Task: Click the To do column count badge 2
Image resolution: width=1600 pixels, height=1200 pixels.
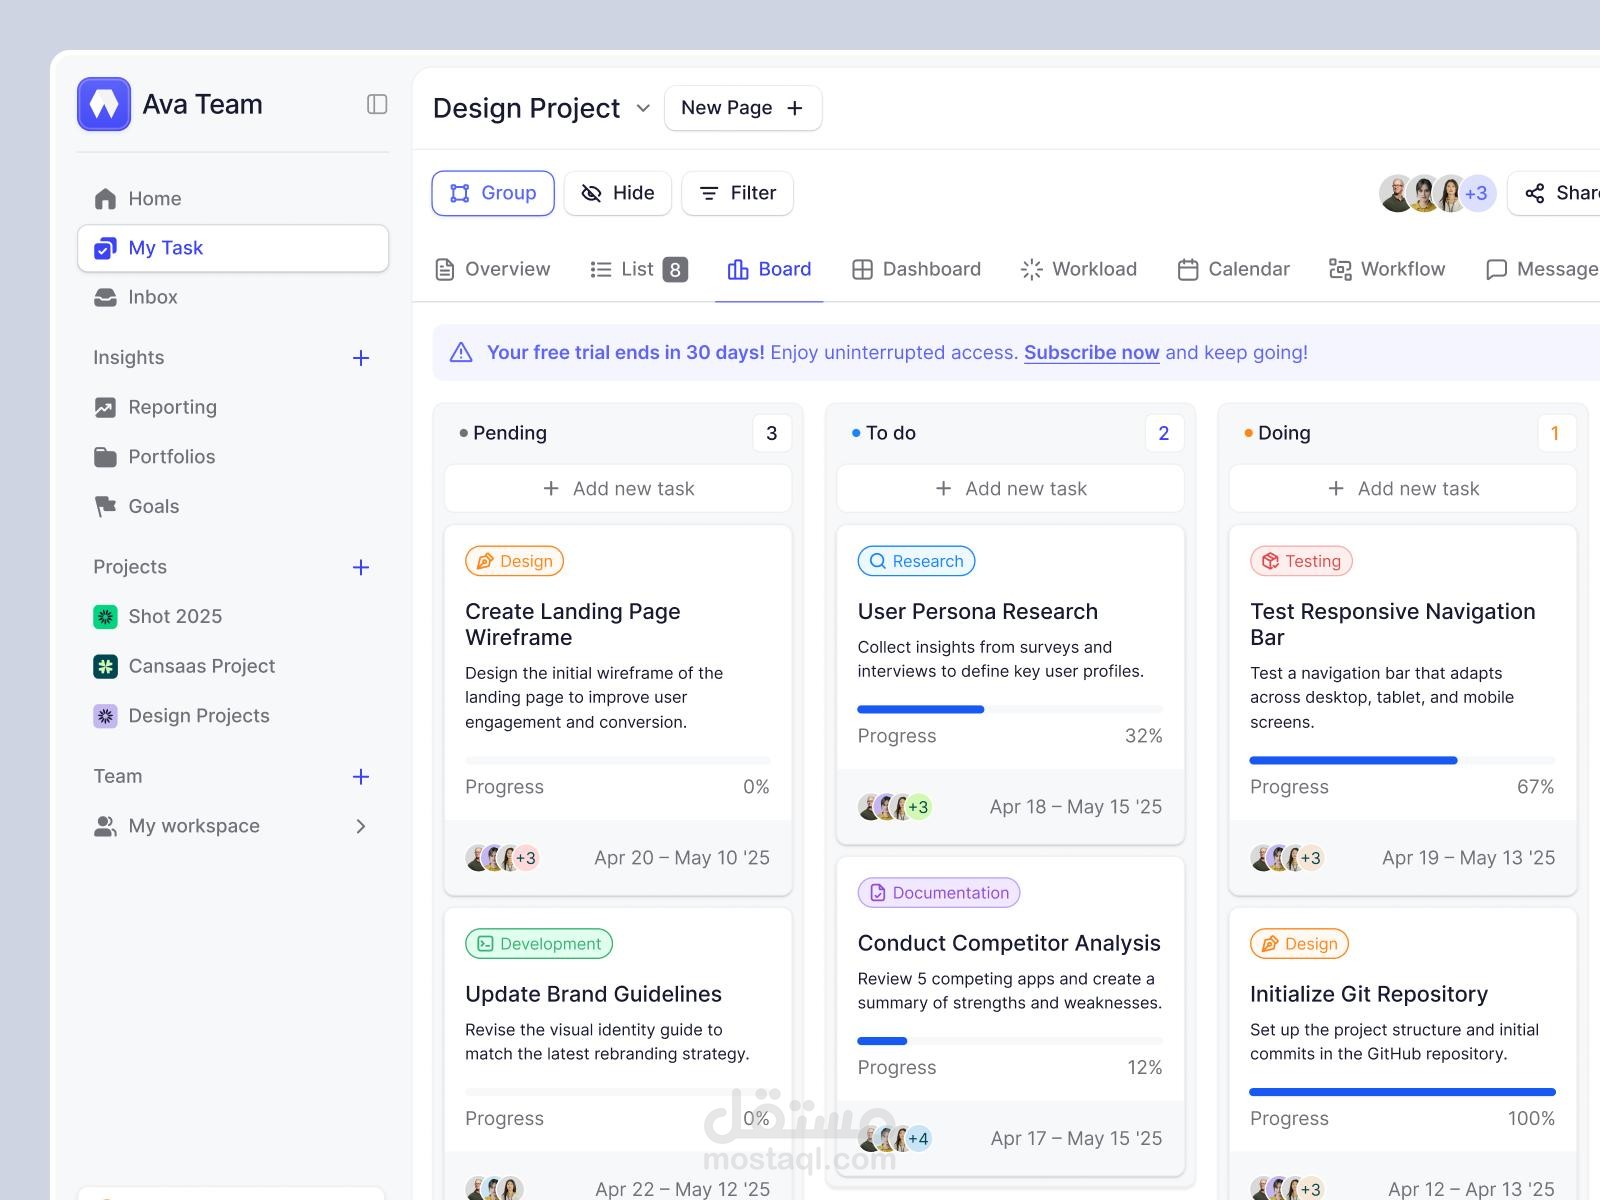Action: (1164, 433)
